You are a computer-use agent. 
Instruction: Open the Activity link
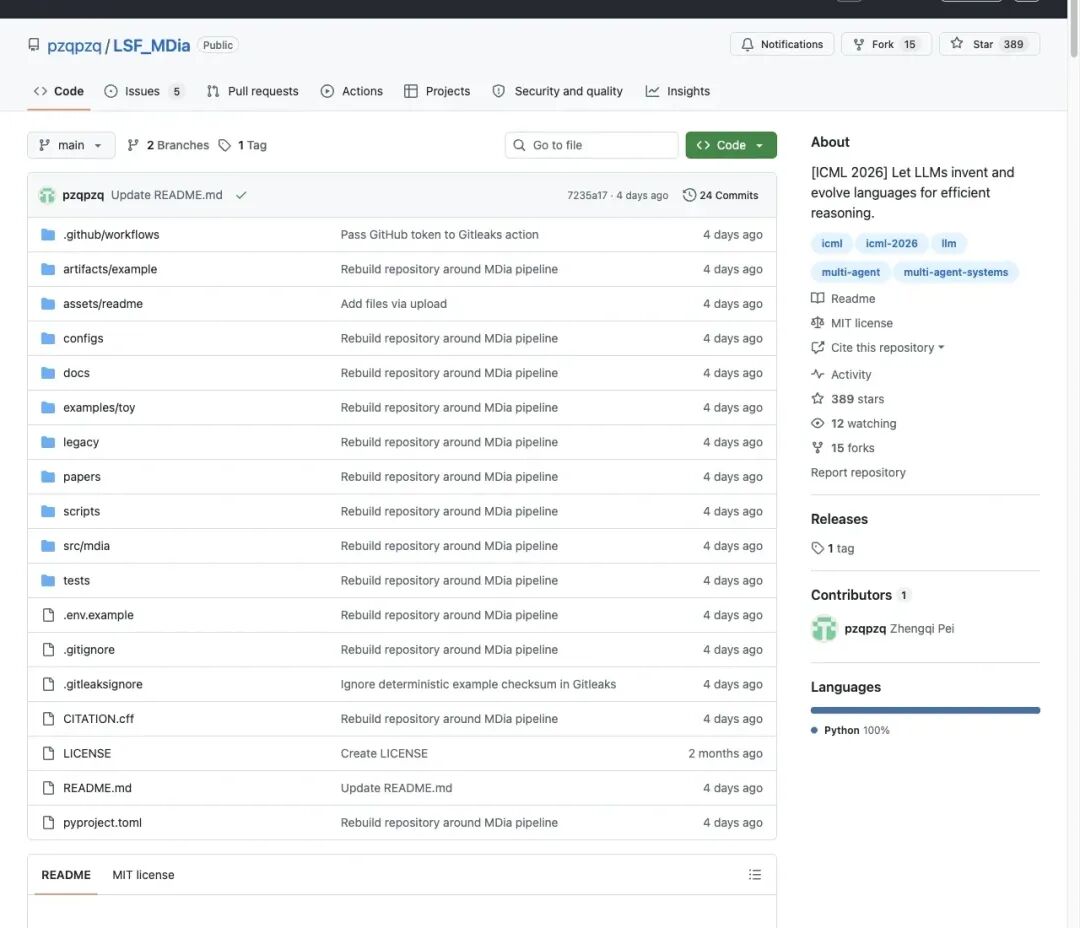click(x=842, y=375)
